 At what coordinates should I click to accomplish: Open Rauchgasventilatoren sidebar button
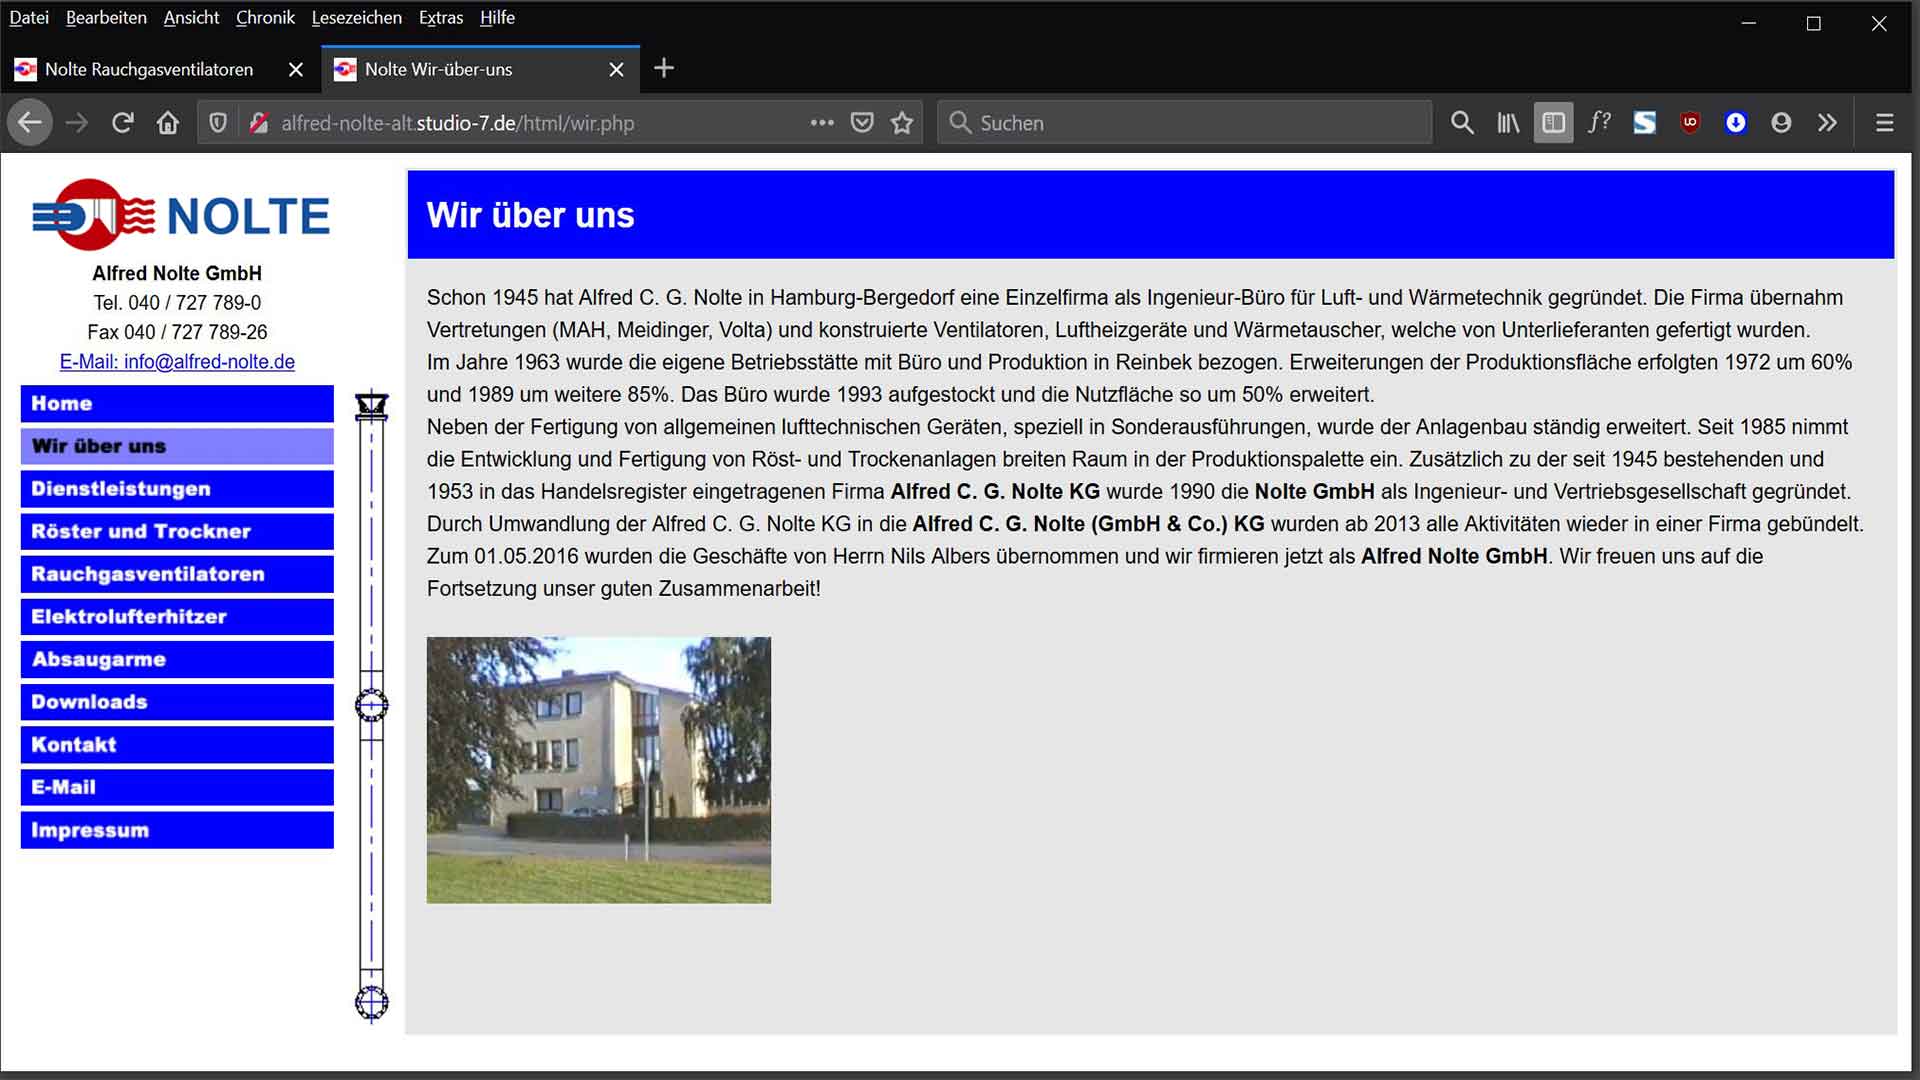[177, 574]
